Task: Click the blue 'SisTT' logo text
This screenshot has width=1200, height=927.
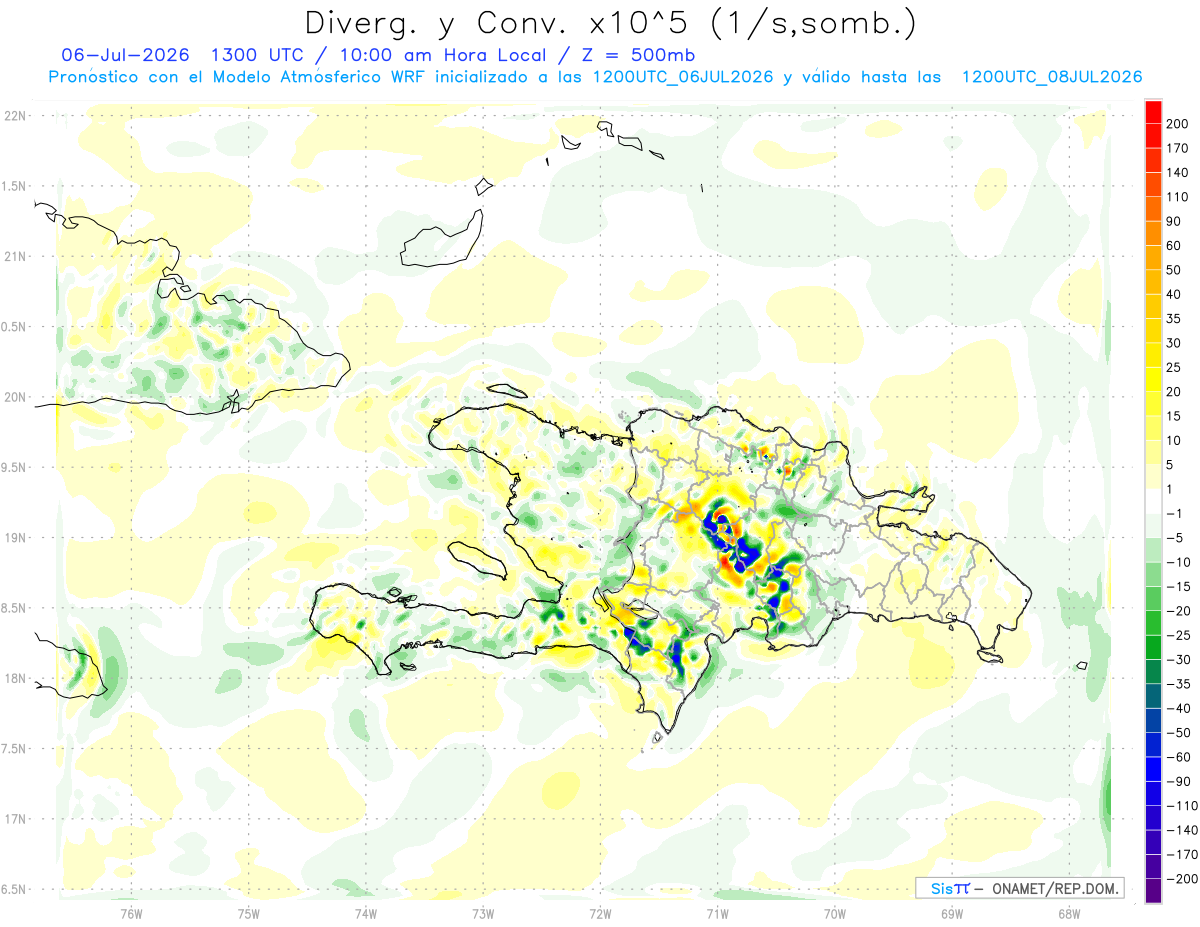Action: point(949,888)
